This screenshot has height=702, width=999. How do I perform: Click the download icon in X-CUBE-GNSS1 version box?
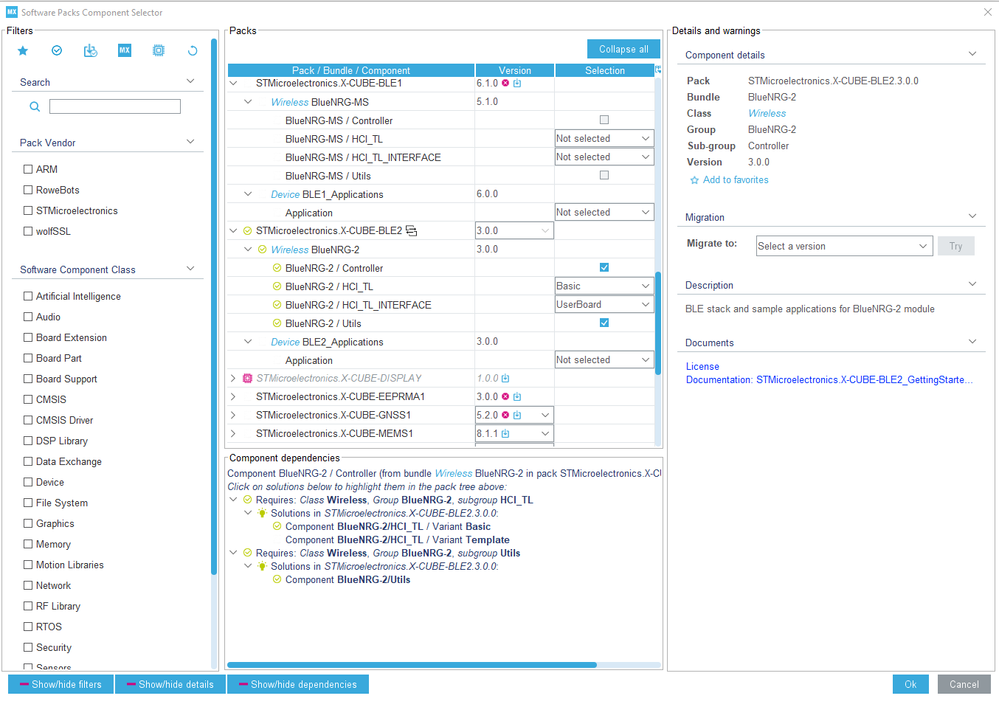(x=517, y=415)
